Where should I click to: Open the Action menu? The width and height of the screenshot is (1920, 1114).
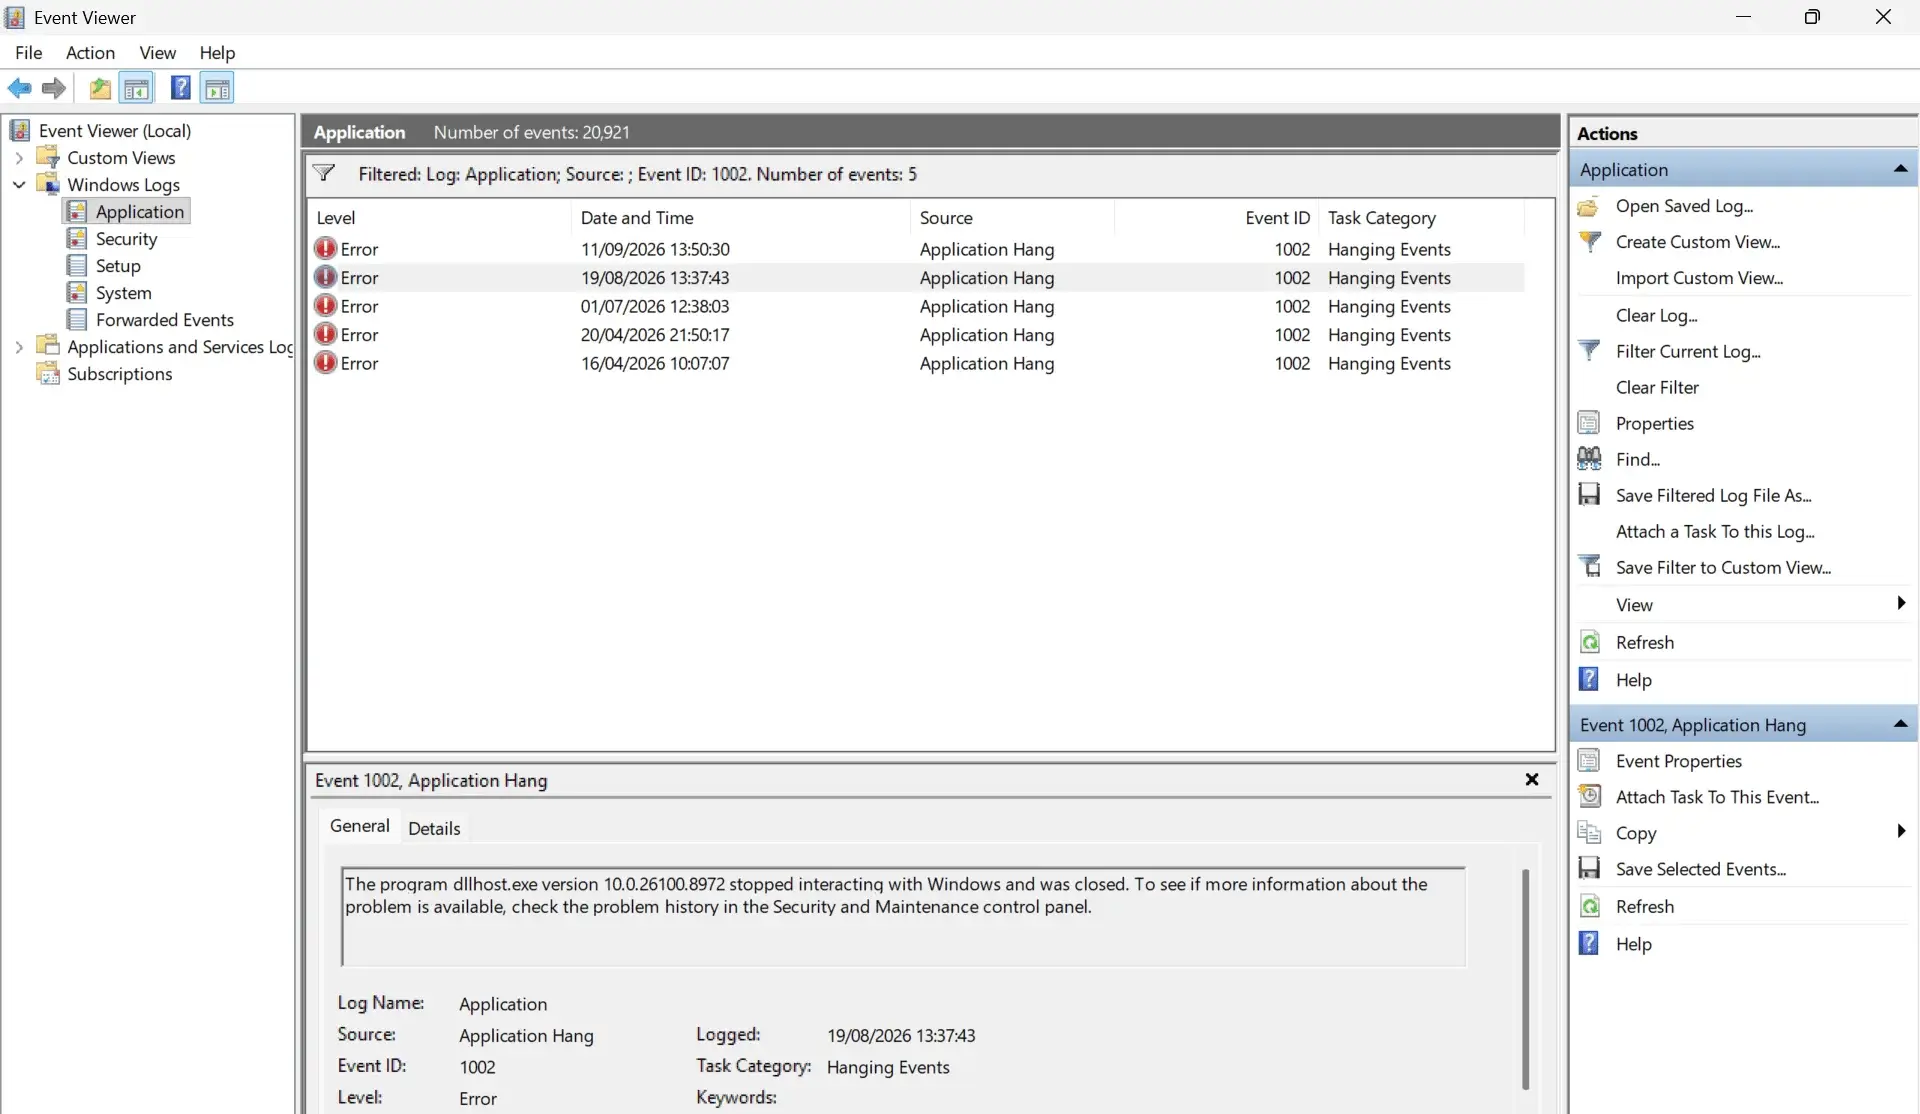coord(90,52)
